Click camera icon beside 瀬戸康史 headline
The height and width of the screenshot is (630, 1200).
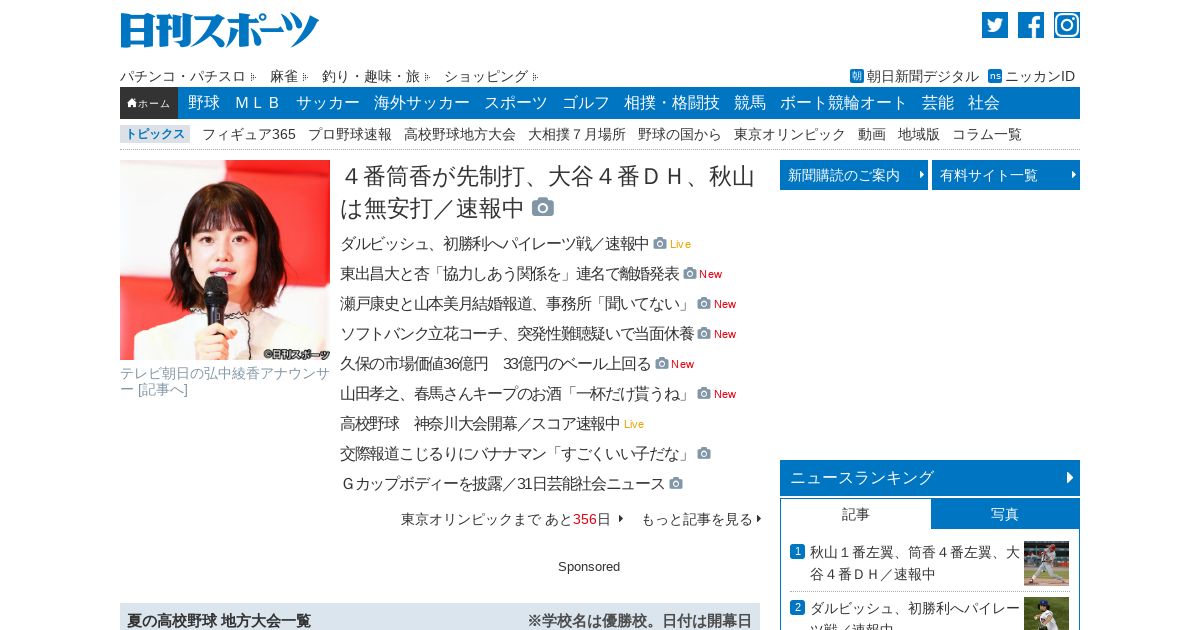704,303
